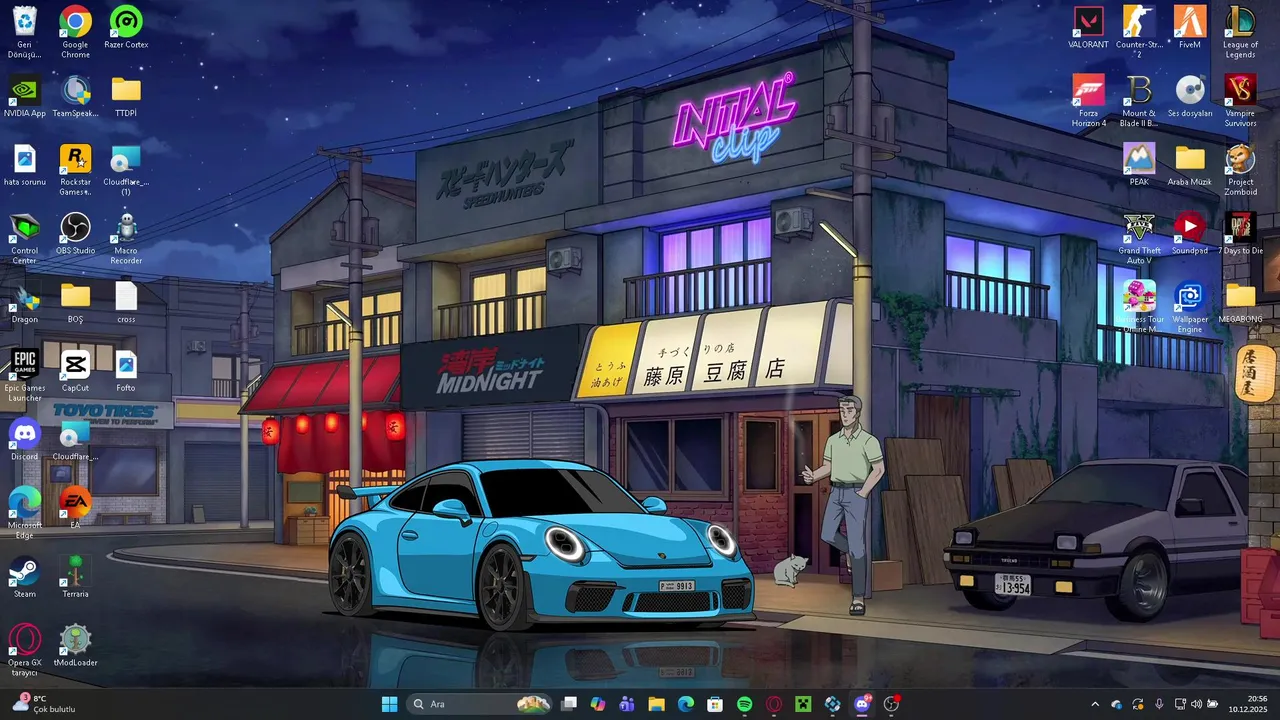This screenshot has height=720, width=1280.
Task: Click the 'Ara' taskbar search box
Action: tap(480, 704)
